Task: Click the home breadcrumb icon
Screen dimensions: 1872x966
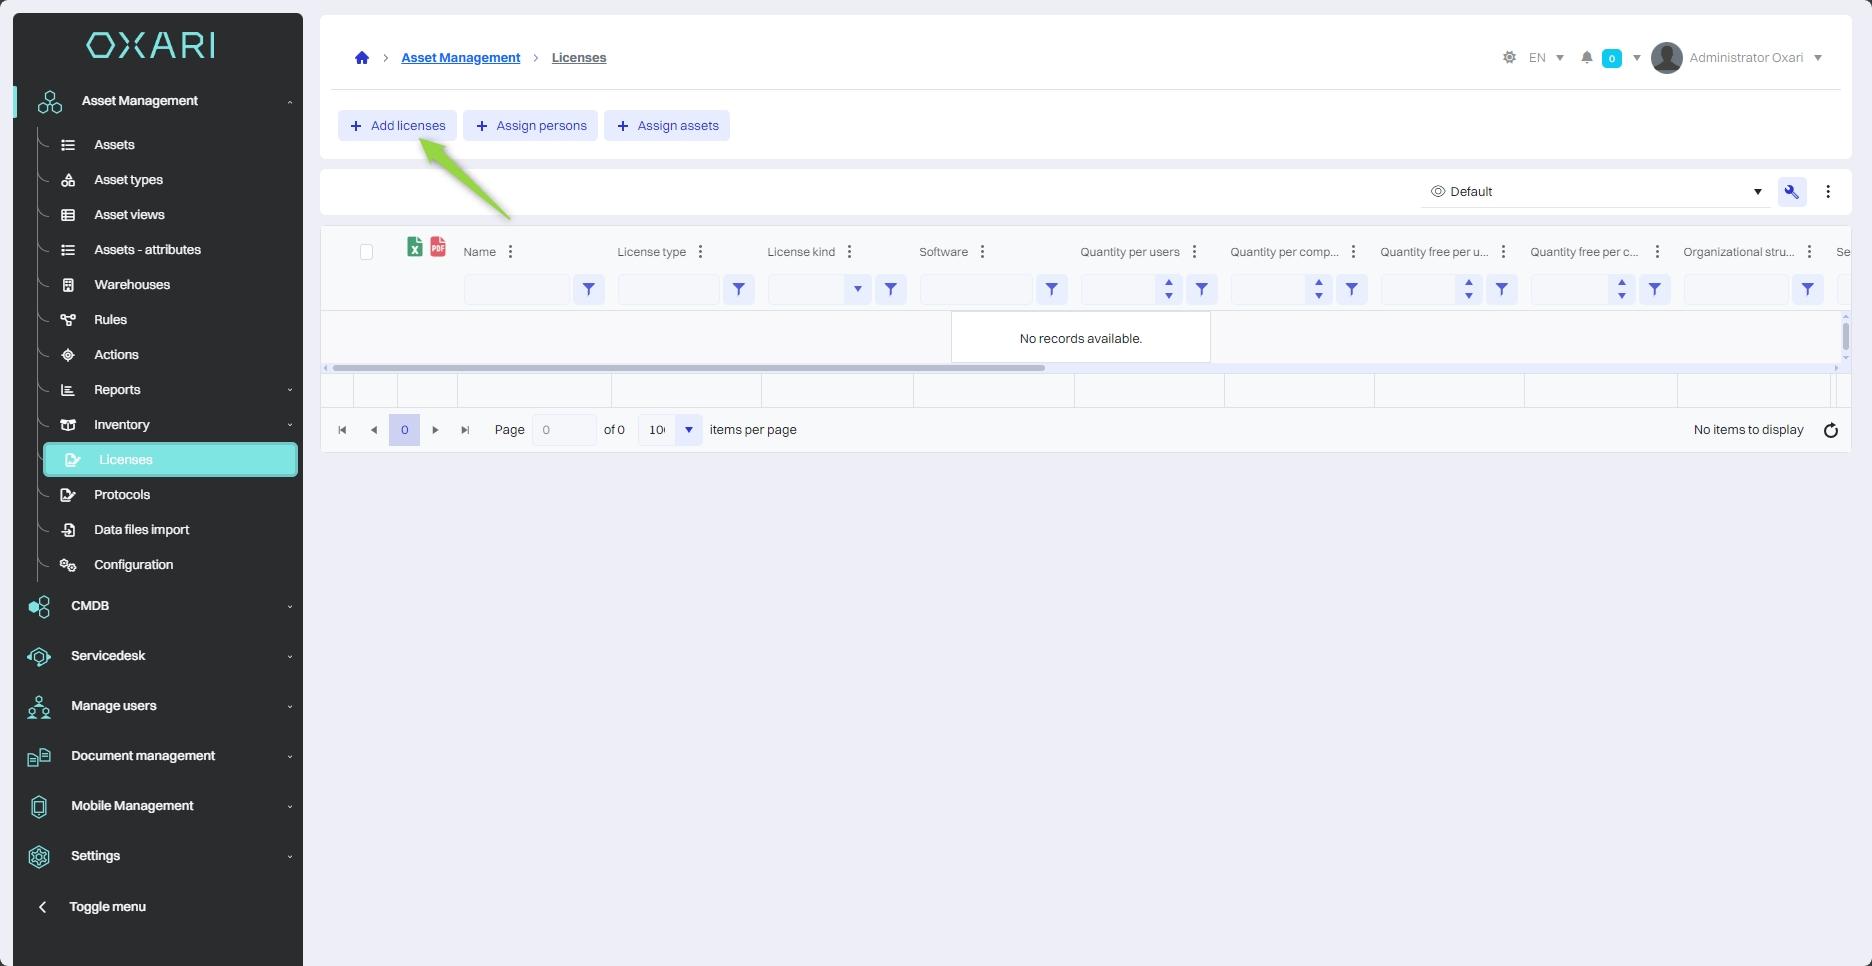Action: click(x=362, y=58)
